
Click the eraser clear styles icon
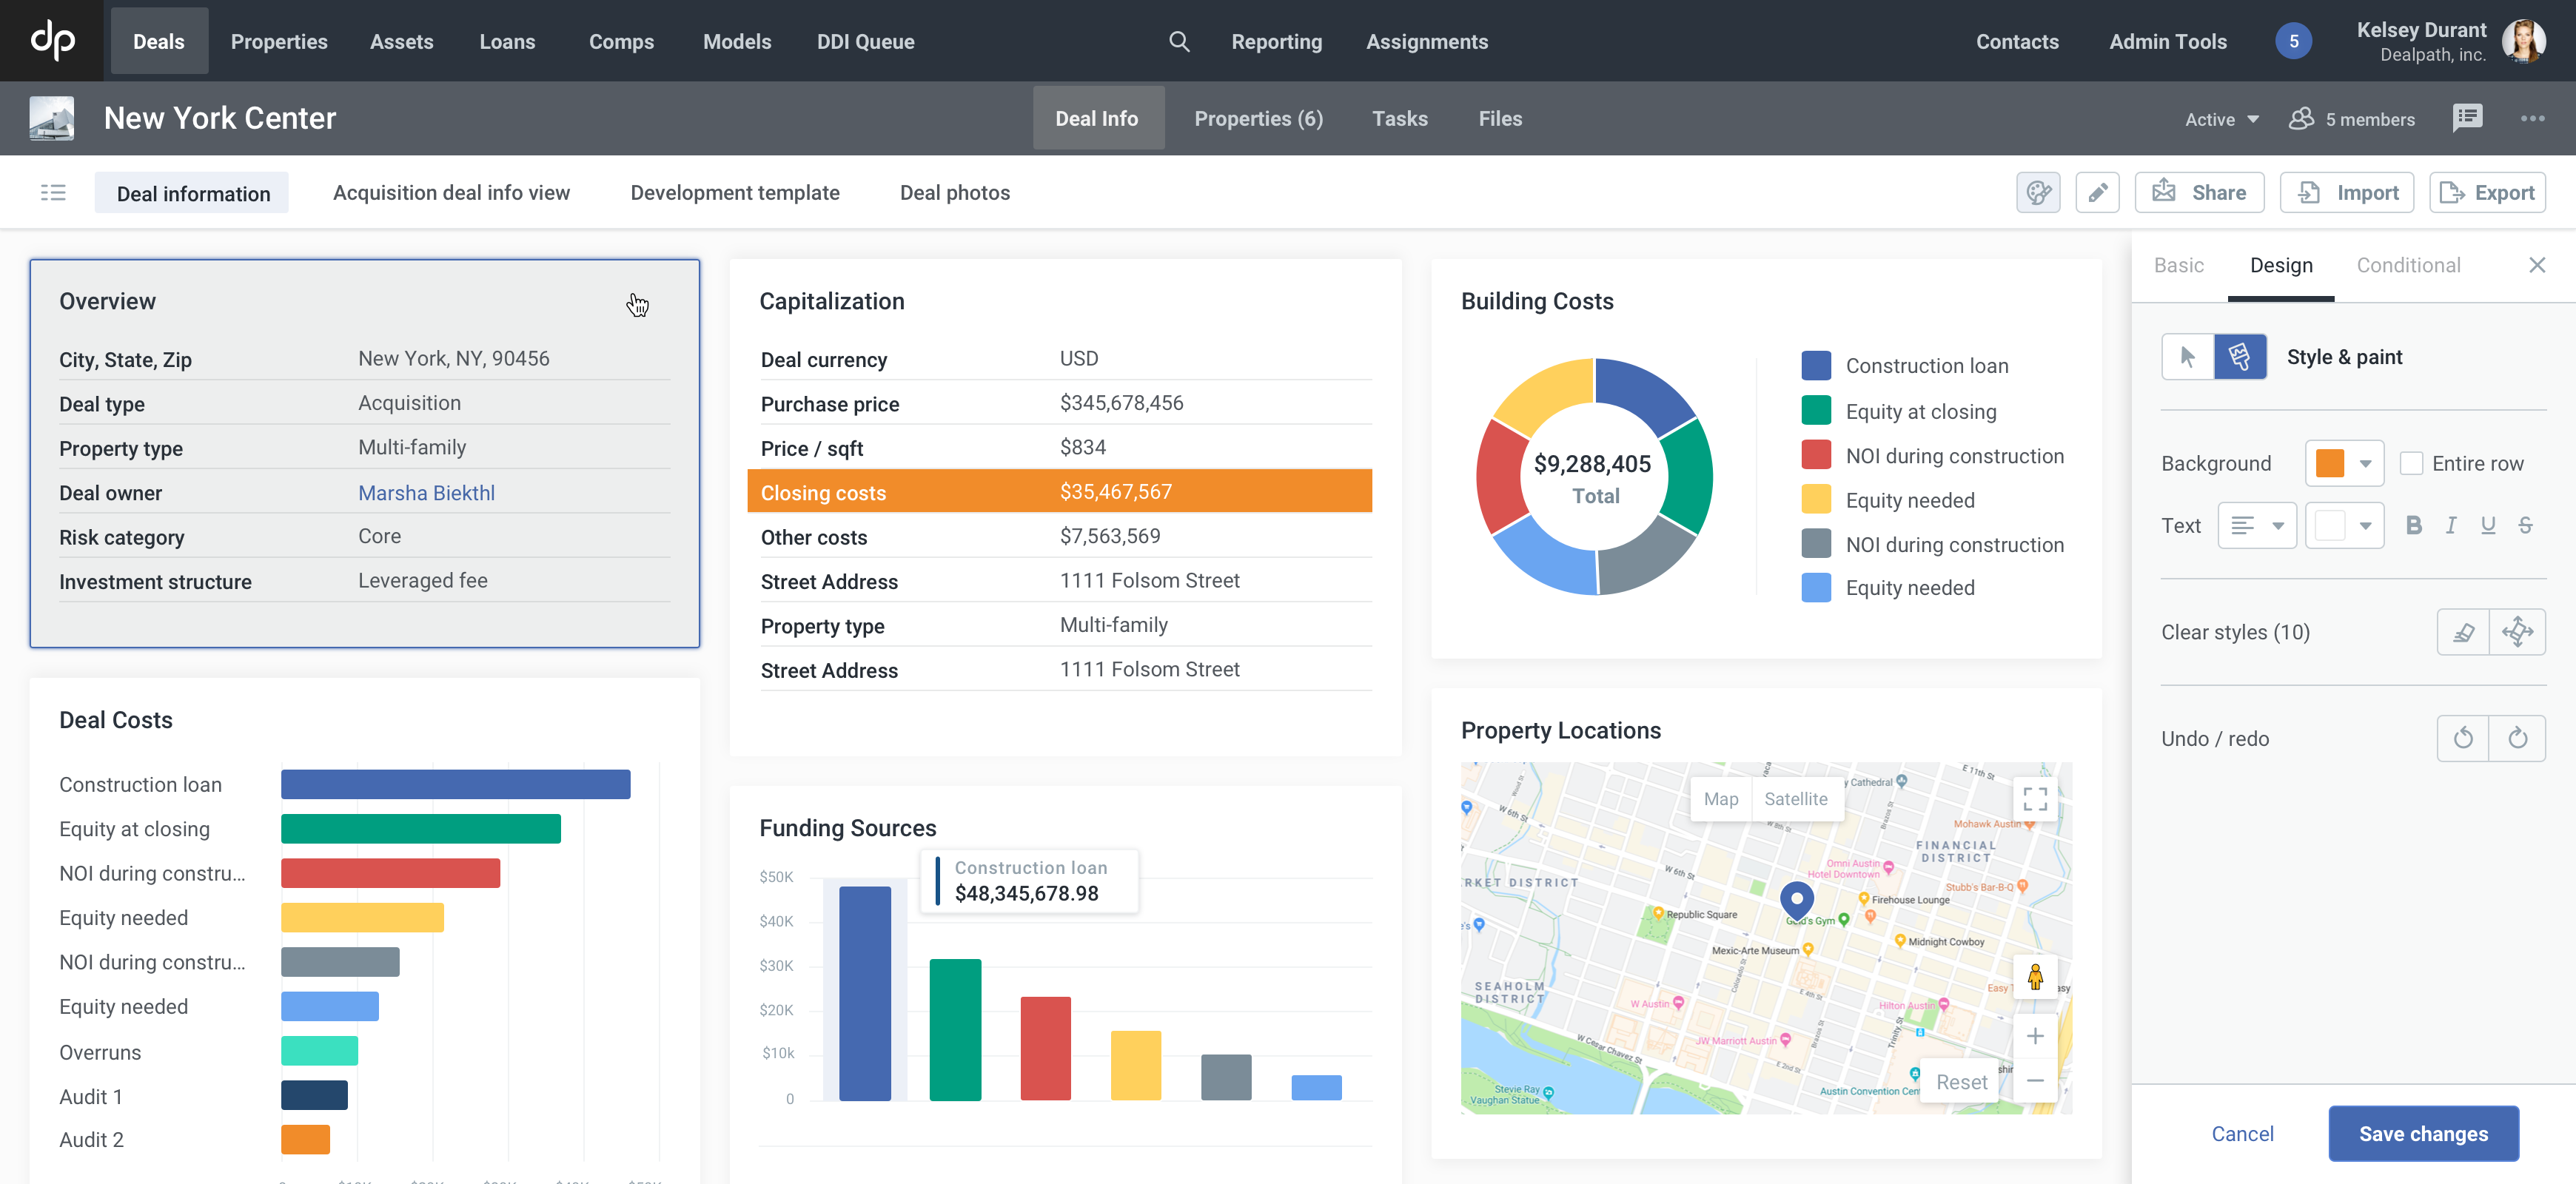(x=2463, y=632)
